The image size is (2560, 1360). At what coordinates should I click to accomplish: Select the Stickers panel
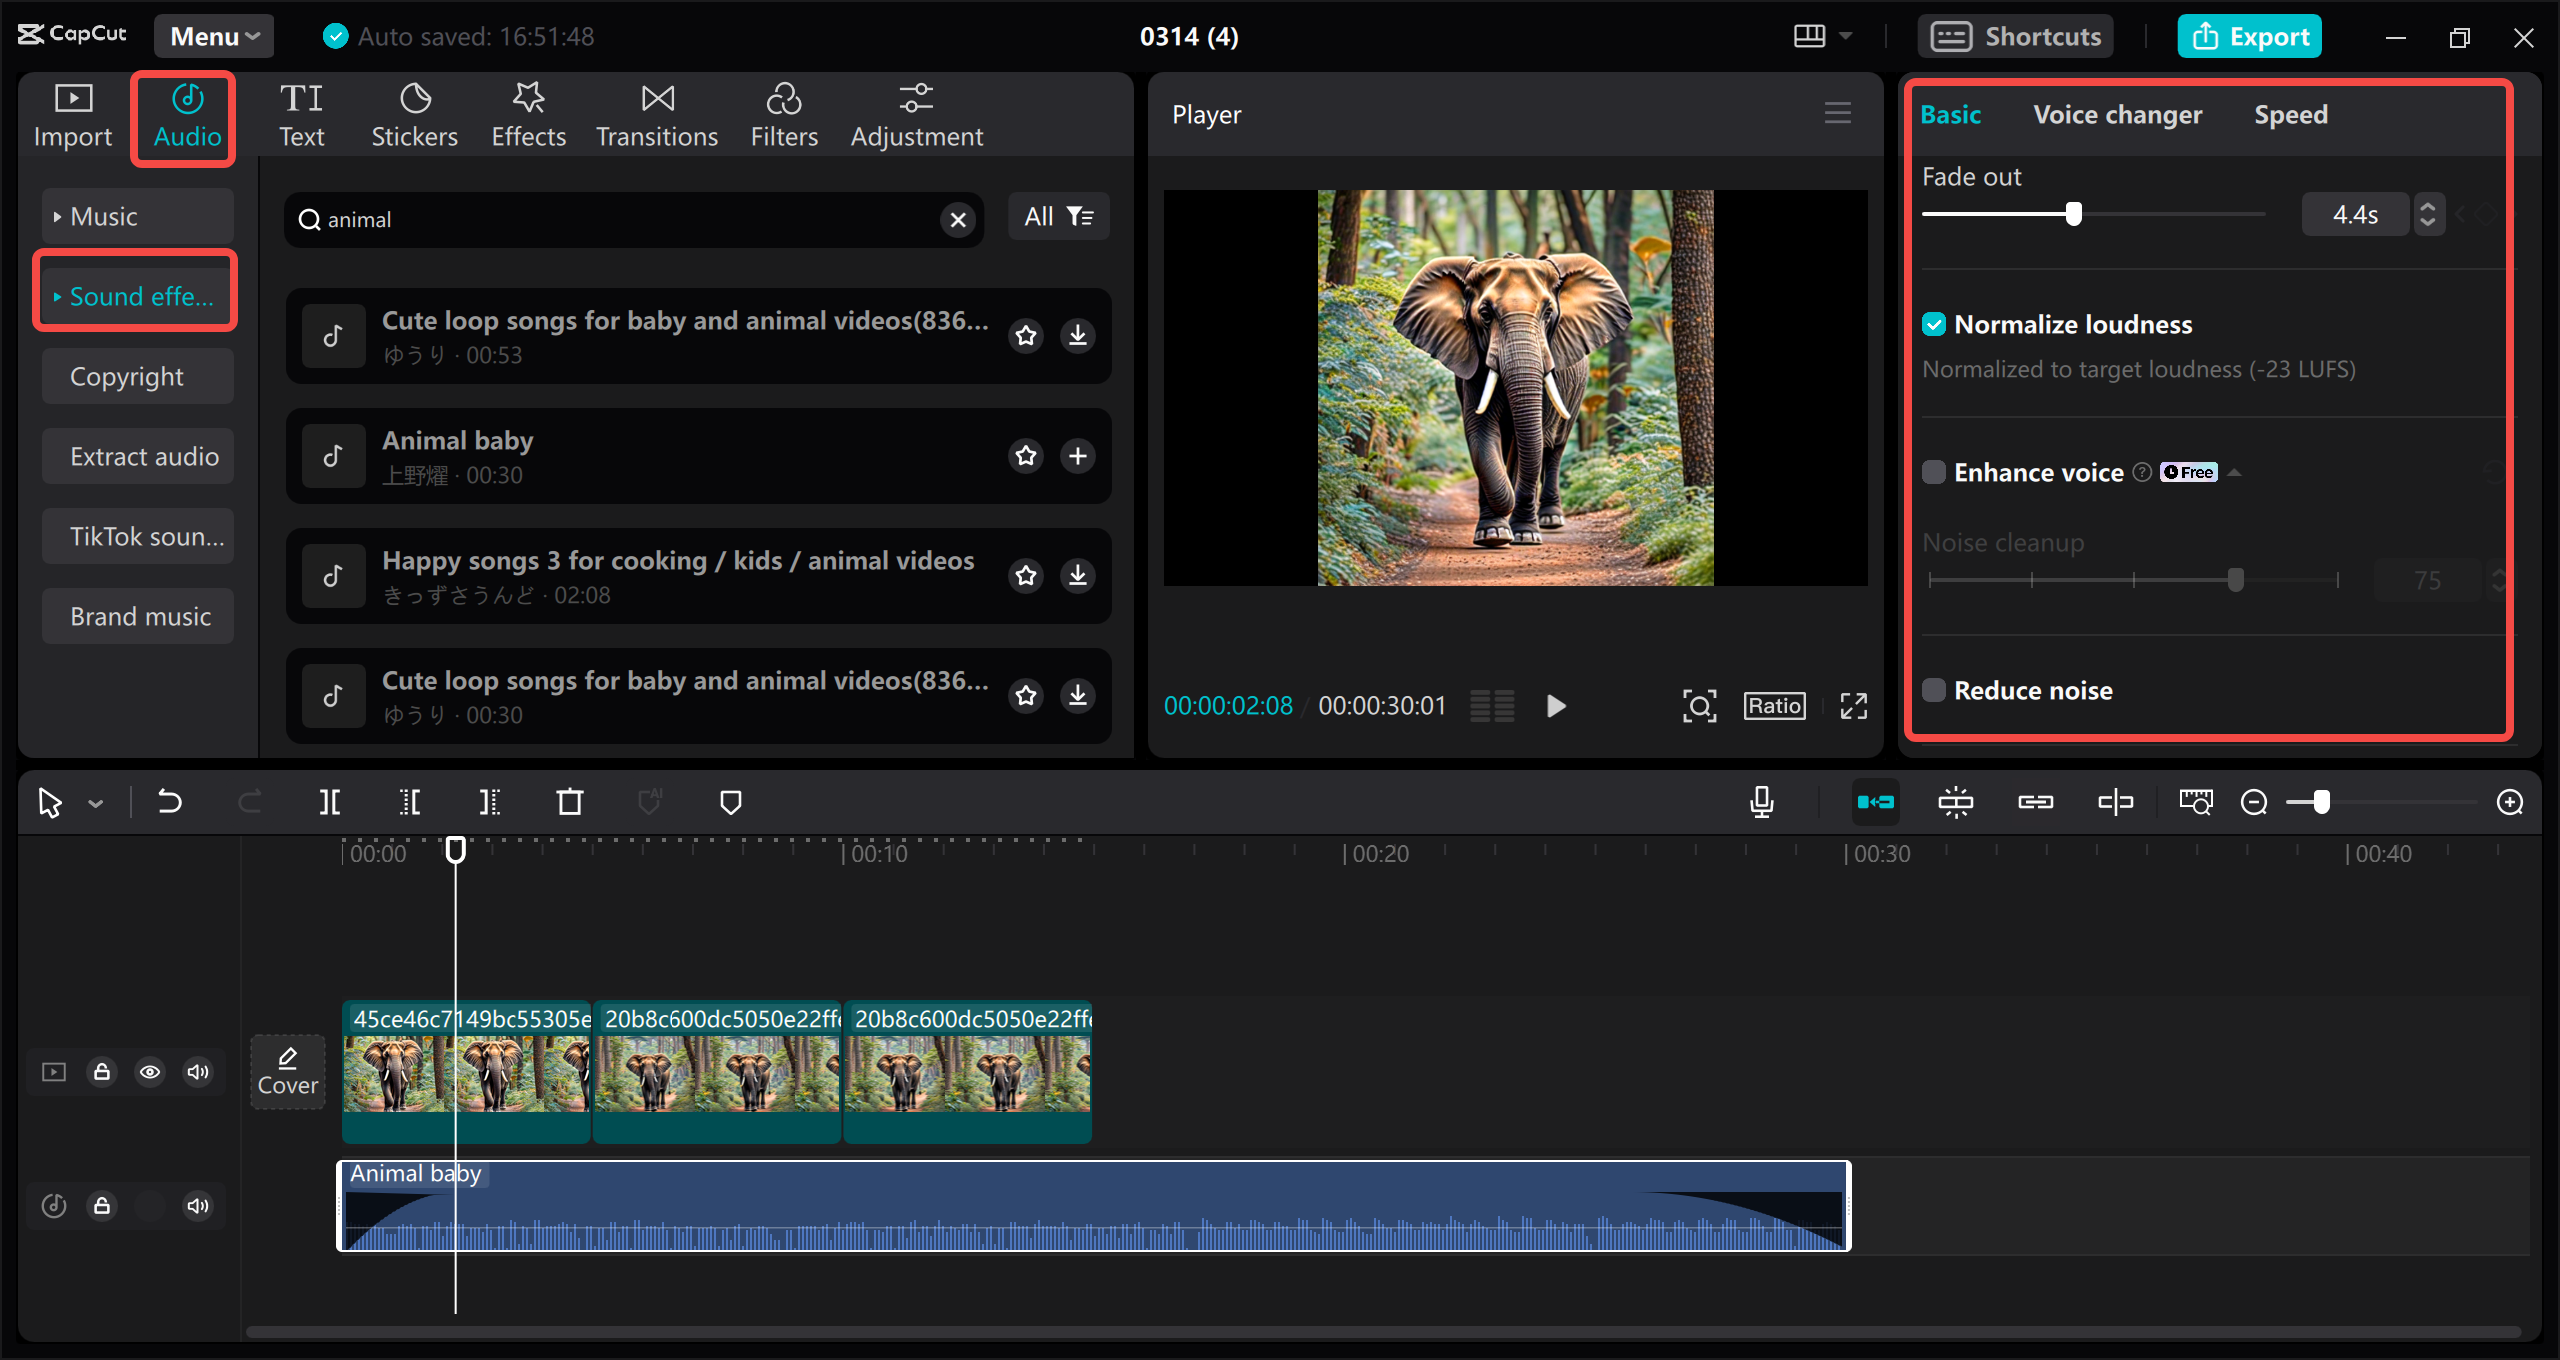[414, 112]
